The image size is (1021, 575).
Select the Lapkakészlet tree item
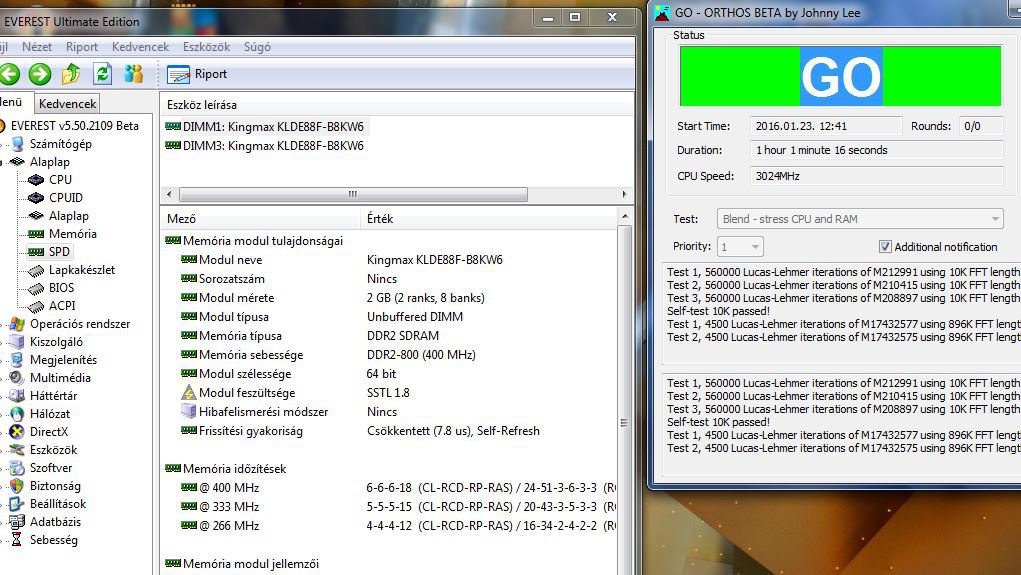(x=81, y=270)
